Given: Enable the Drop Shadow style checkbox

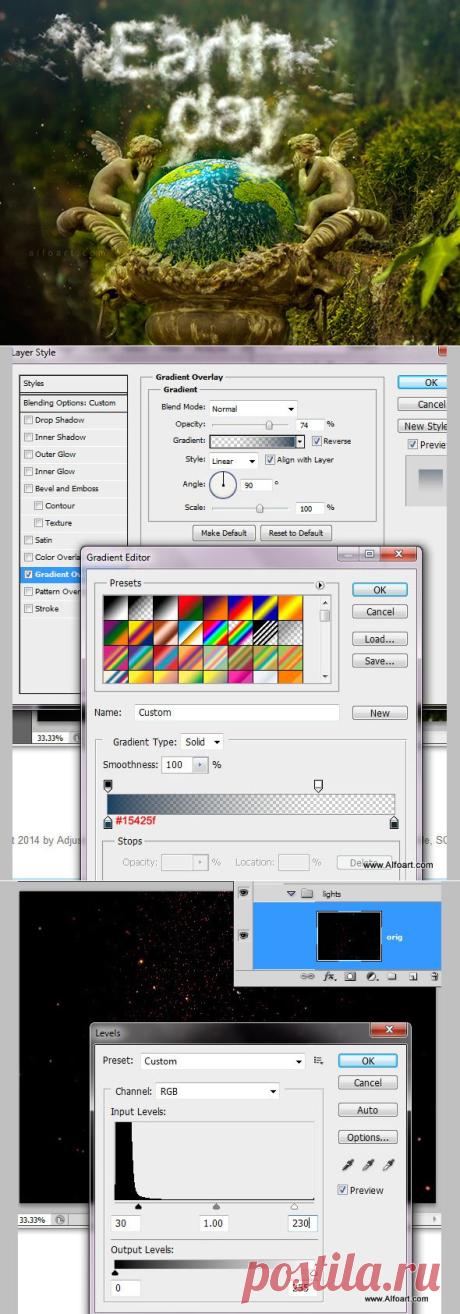Looking at the screenshot, I should pyautogui.click(x=27, y=420).
